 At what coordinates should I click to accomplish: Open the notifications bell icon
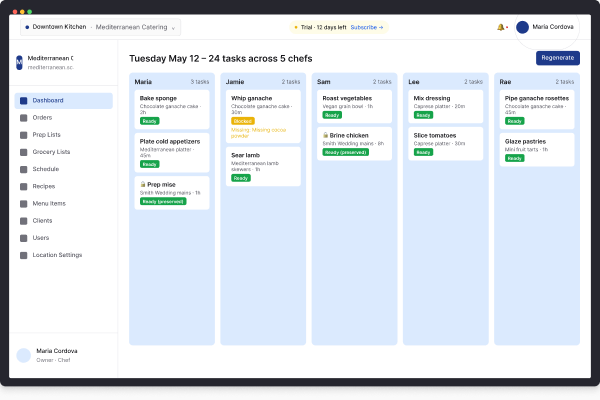pos(501,27)
